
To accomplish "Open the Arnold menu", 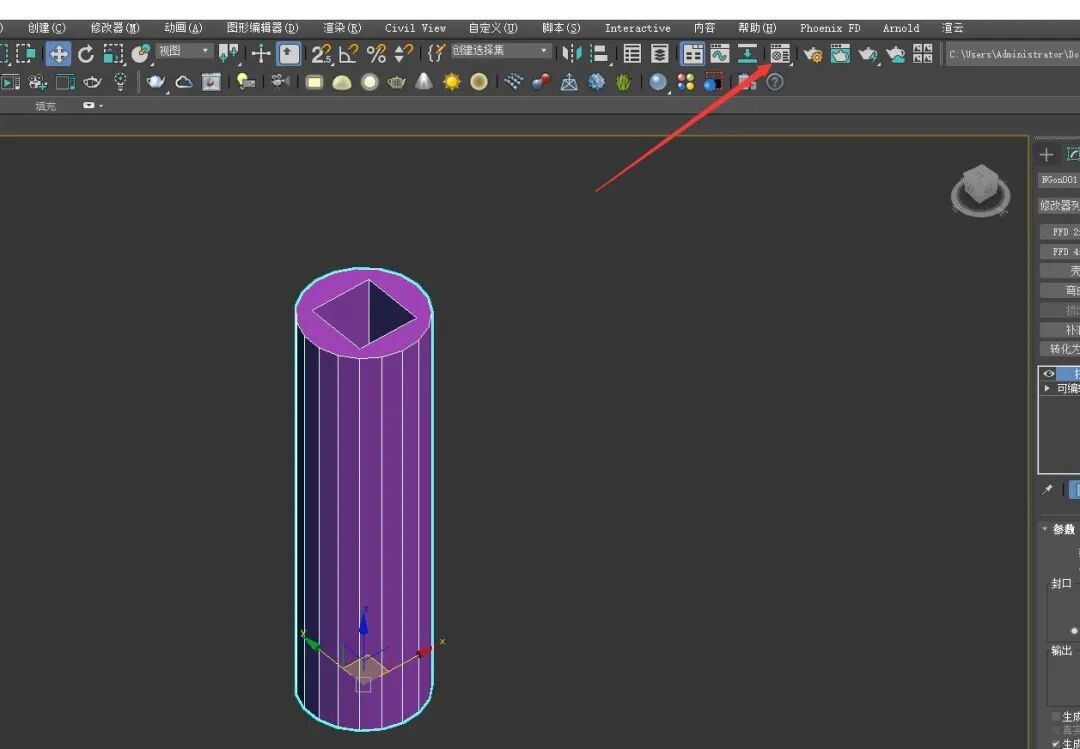I will click(x=901, y=28).
